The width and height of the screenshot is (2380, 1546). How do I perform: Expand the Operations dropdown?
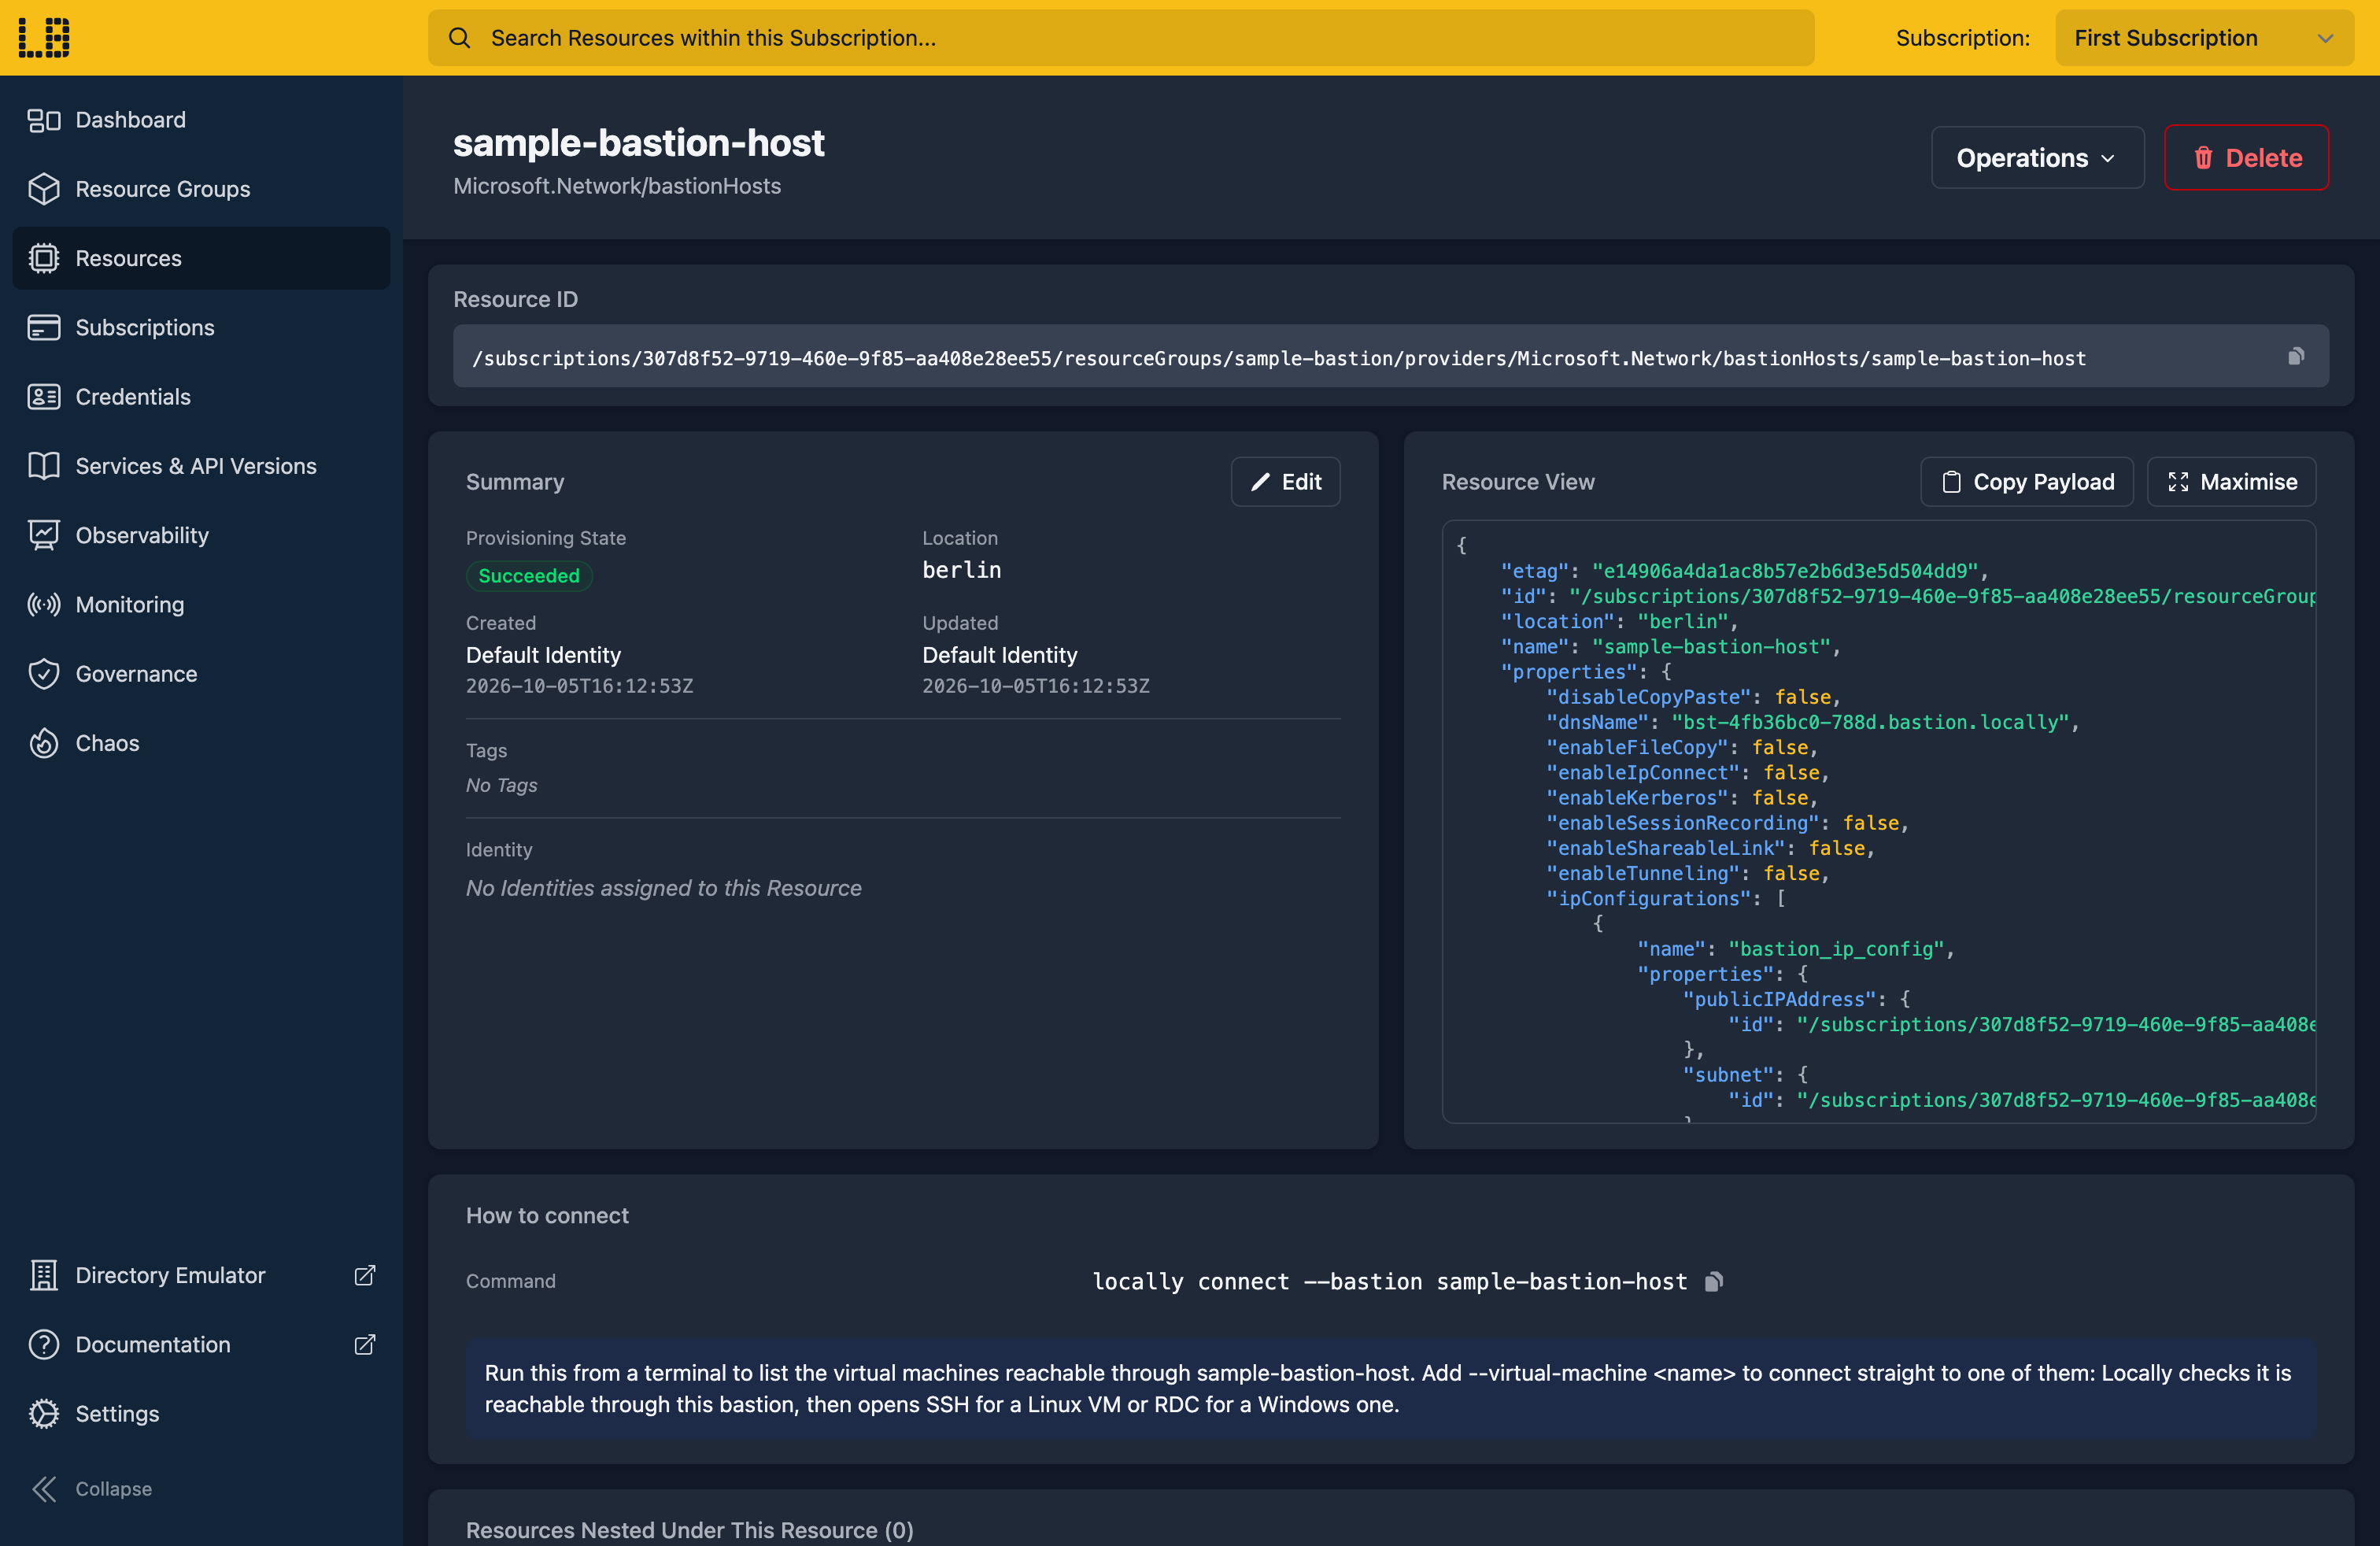pyautogui.click(x=2037, y=158)
